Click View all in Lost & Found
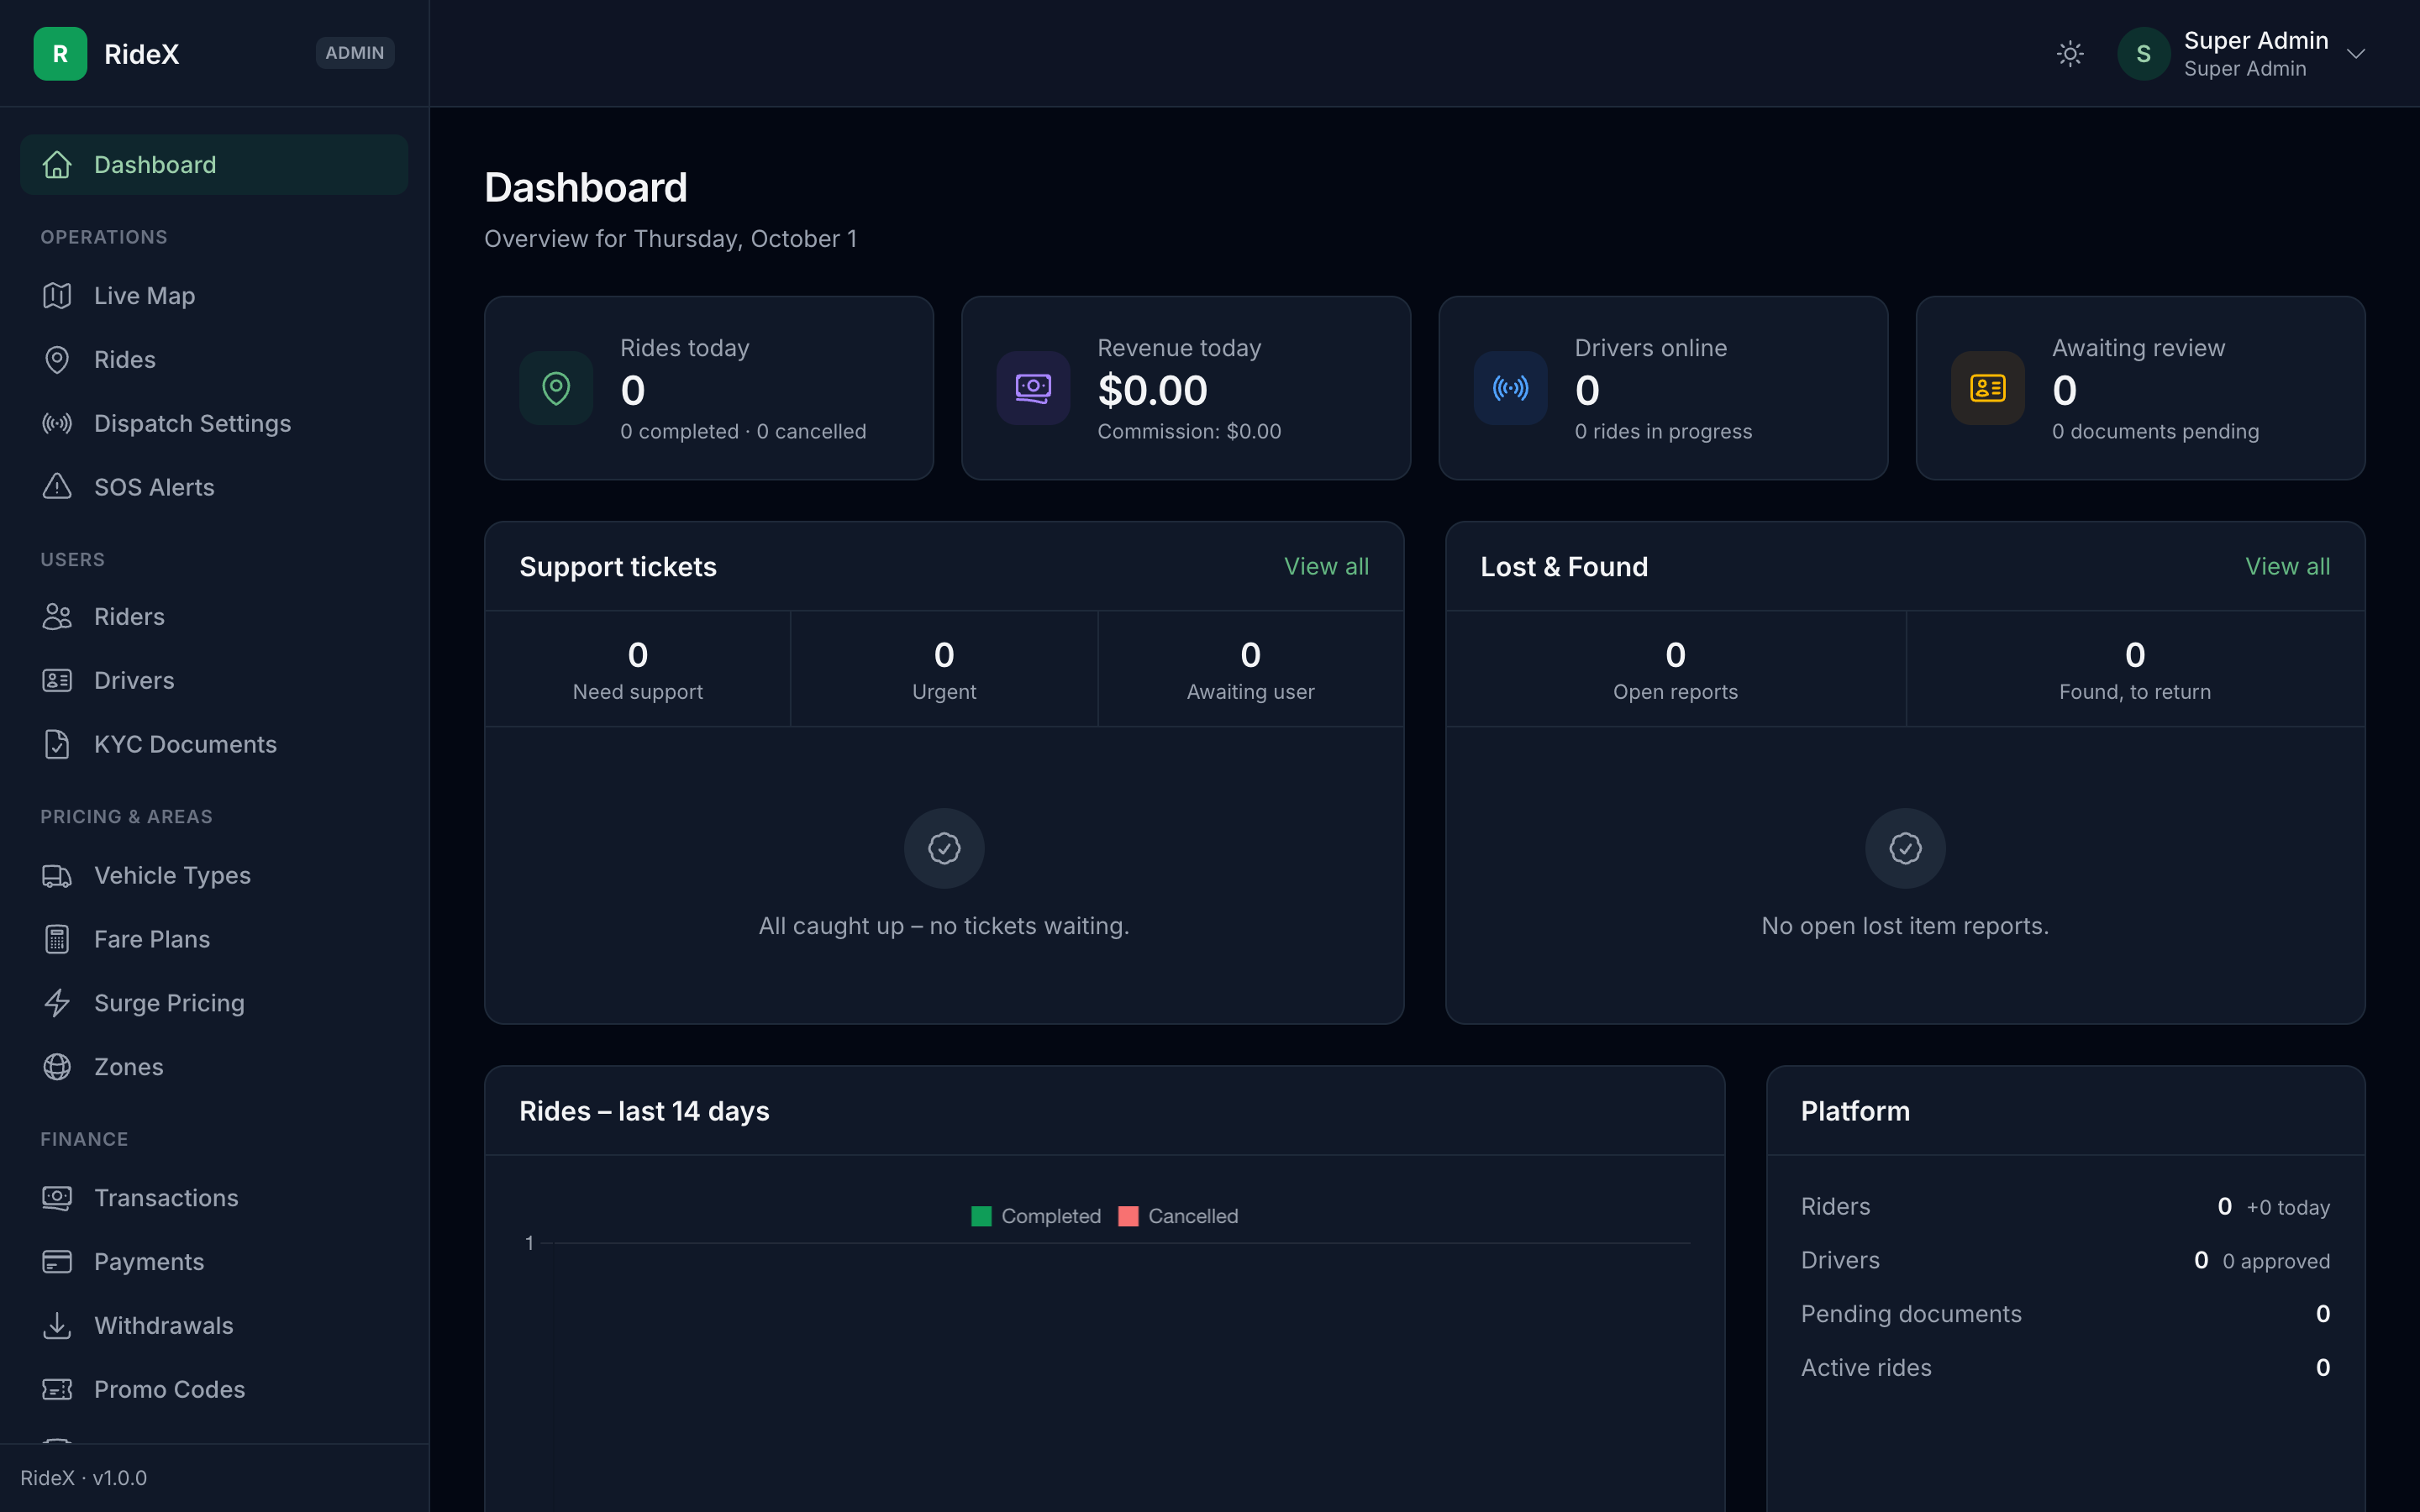The height and width of the screenshot is (1512, 2420). (x=2287, y=566)
